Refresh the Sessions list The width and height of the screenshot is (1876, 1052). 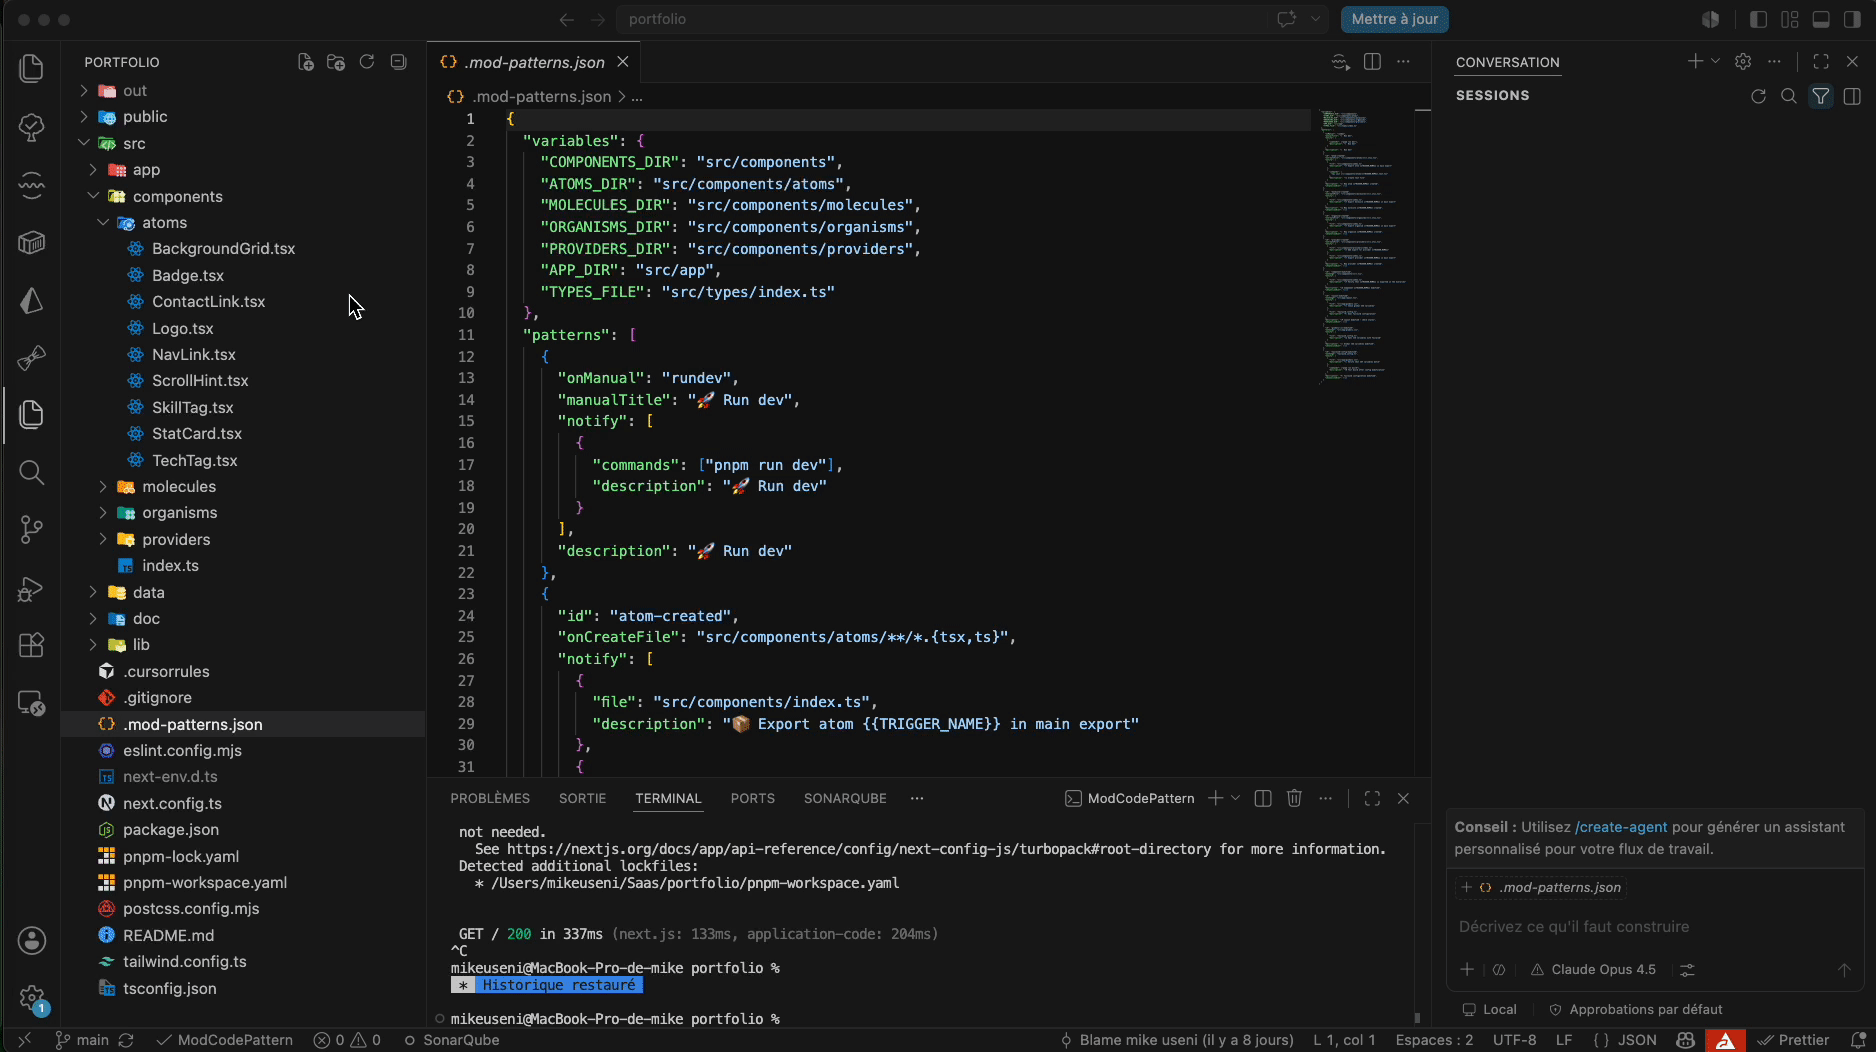(x=1758, y=96)
